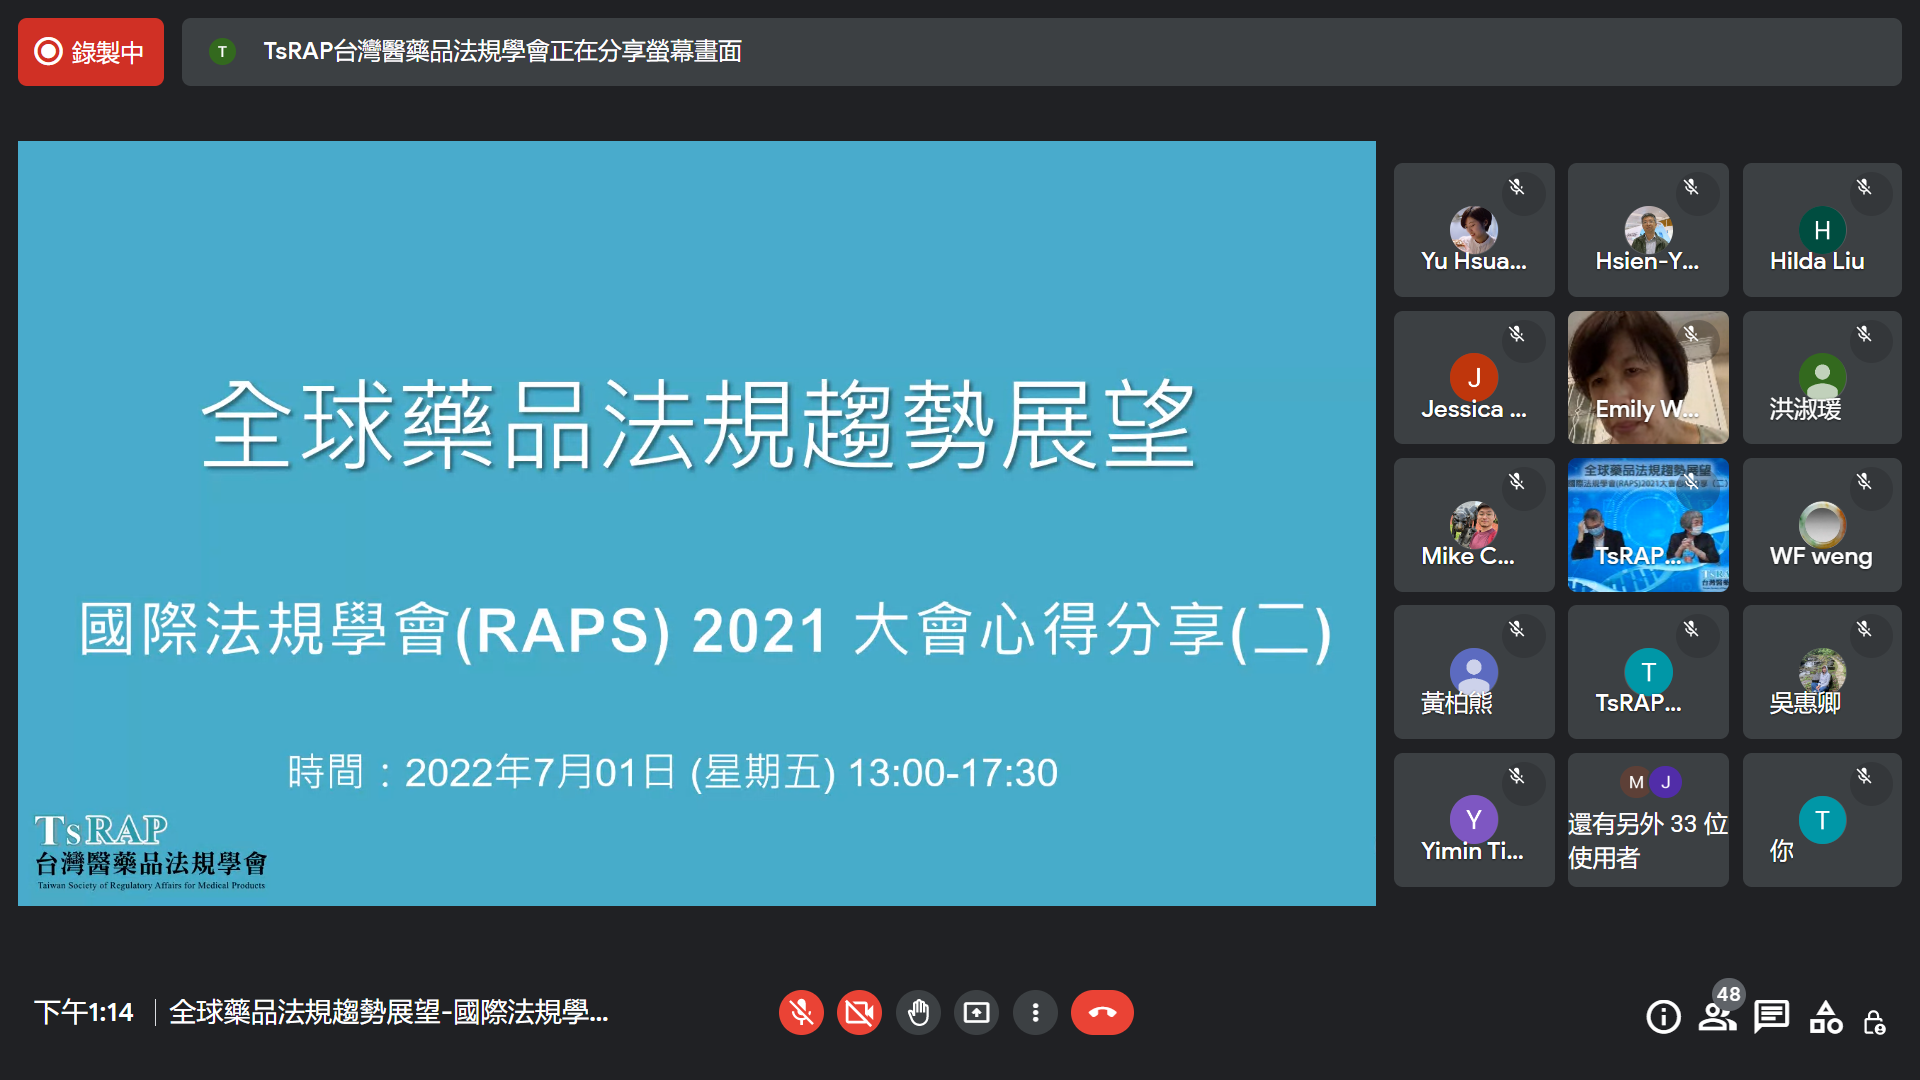This screenshot has width=1920, height=1080.
Task: Click the present screen icon
Action: [x=976, y=1013]
